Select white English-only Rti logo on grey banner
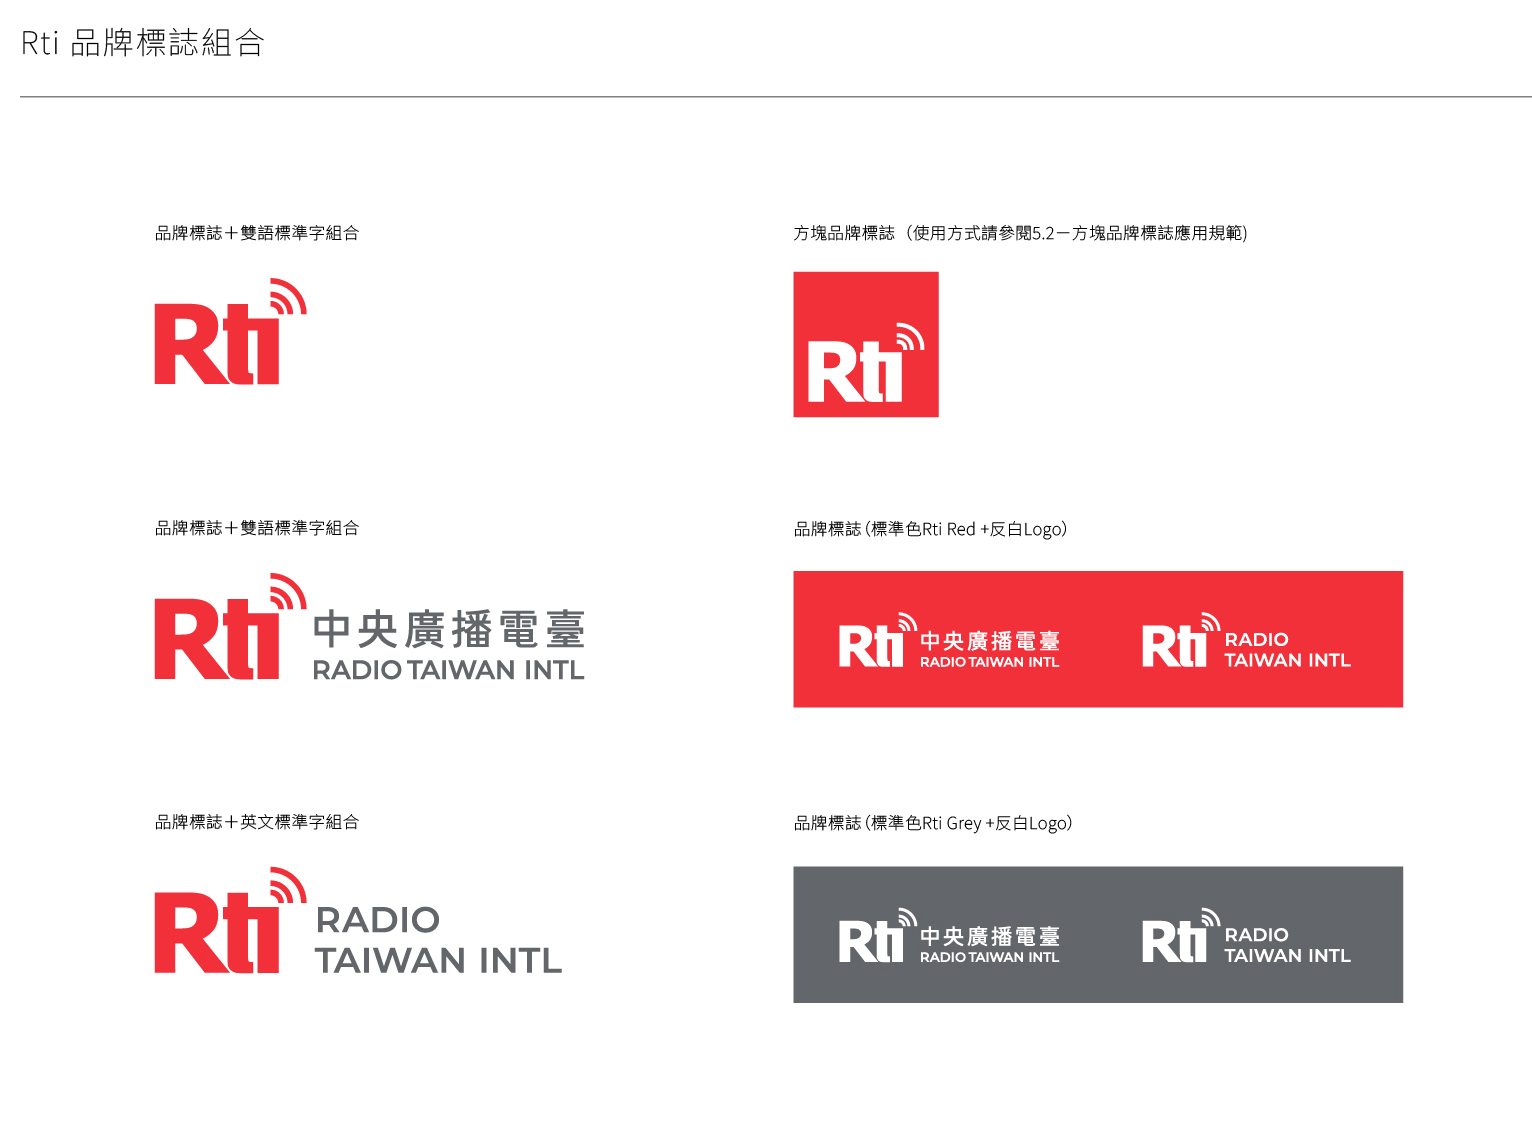 1246,936
